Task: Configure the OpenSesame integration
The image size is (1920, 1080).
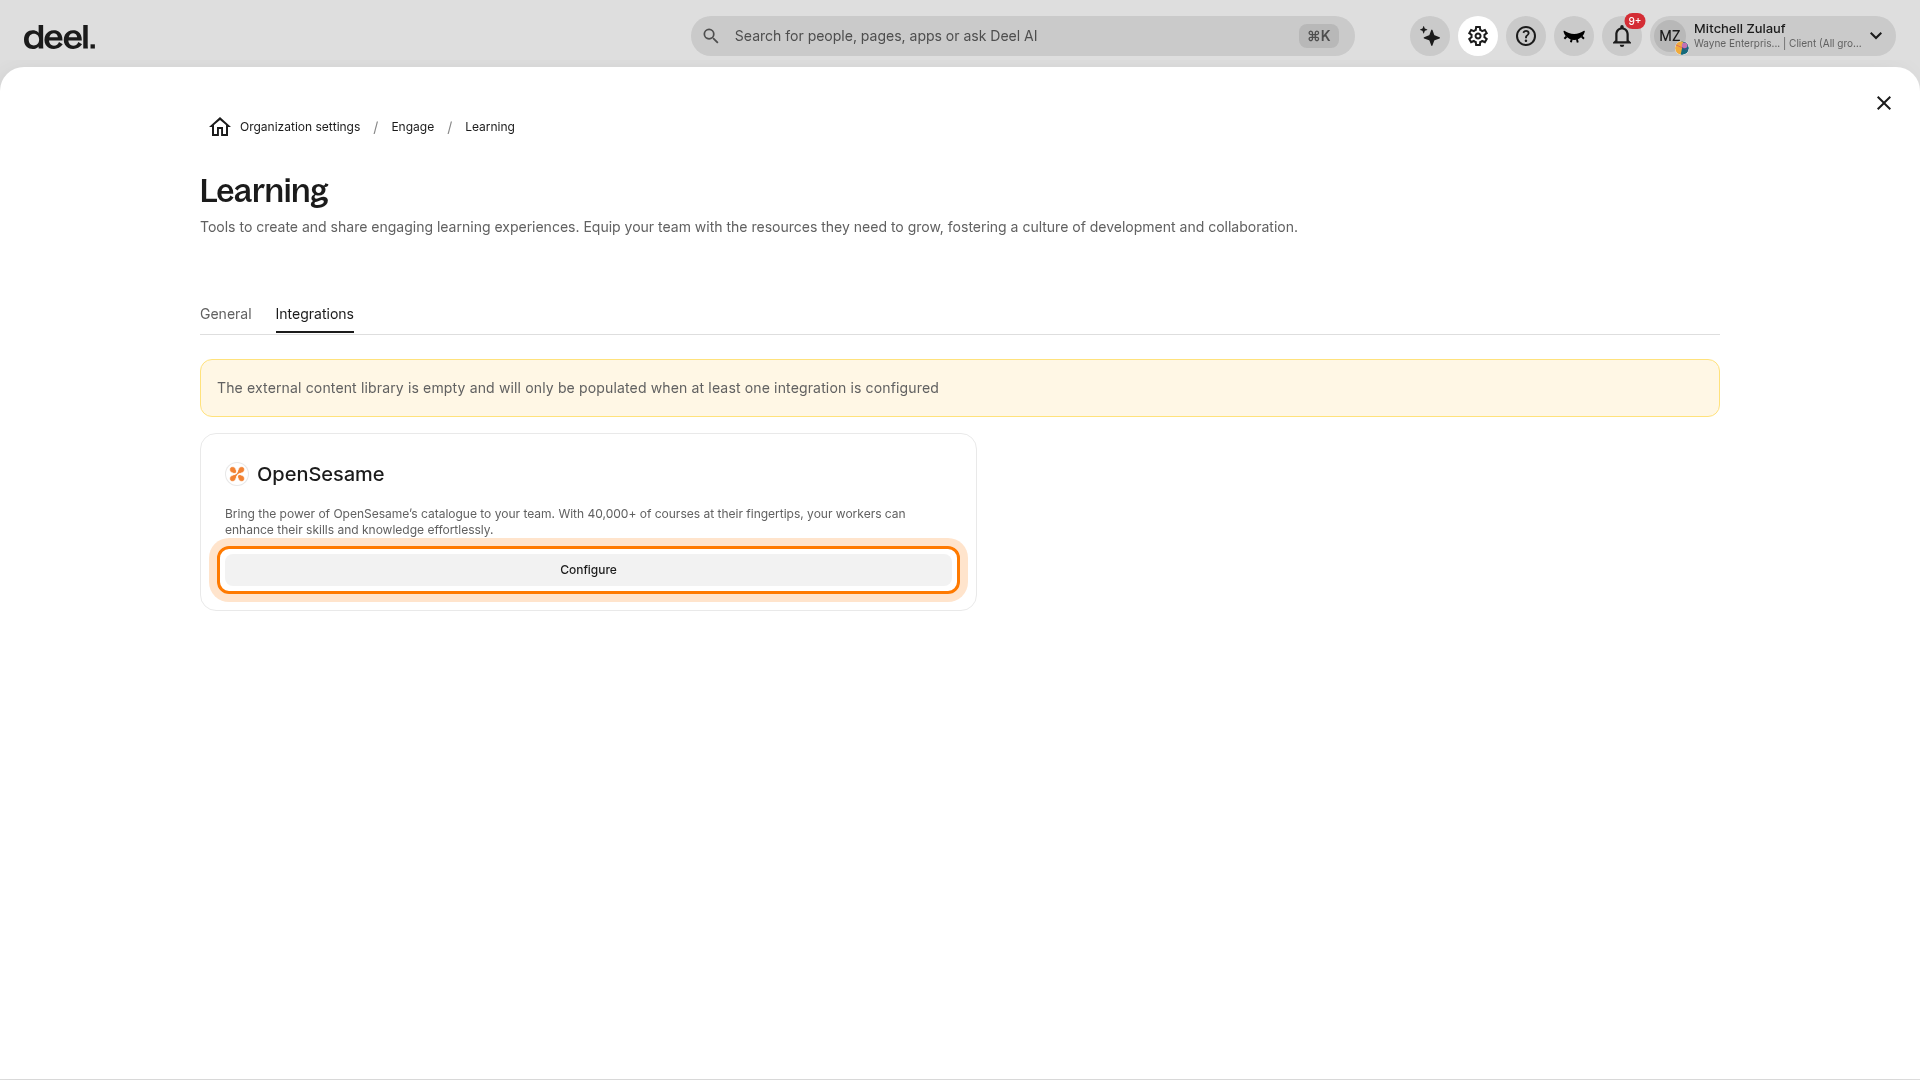Action: pyautogui.click(x=588, y=570)
